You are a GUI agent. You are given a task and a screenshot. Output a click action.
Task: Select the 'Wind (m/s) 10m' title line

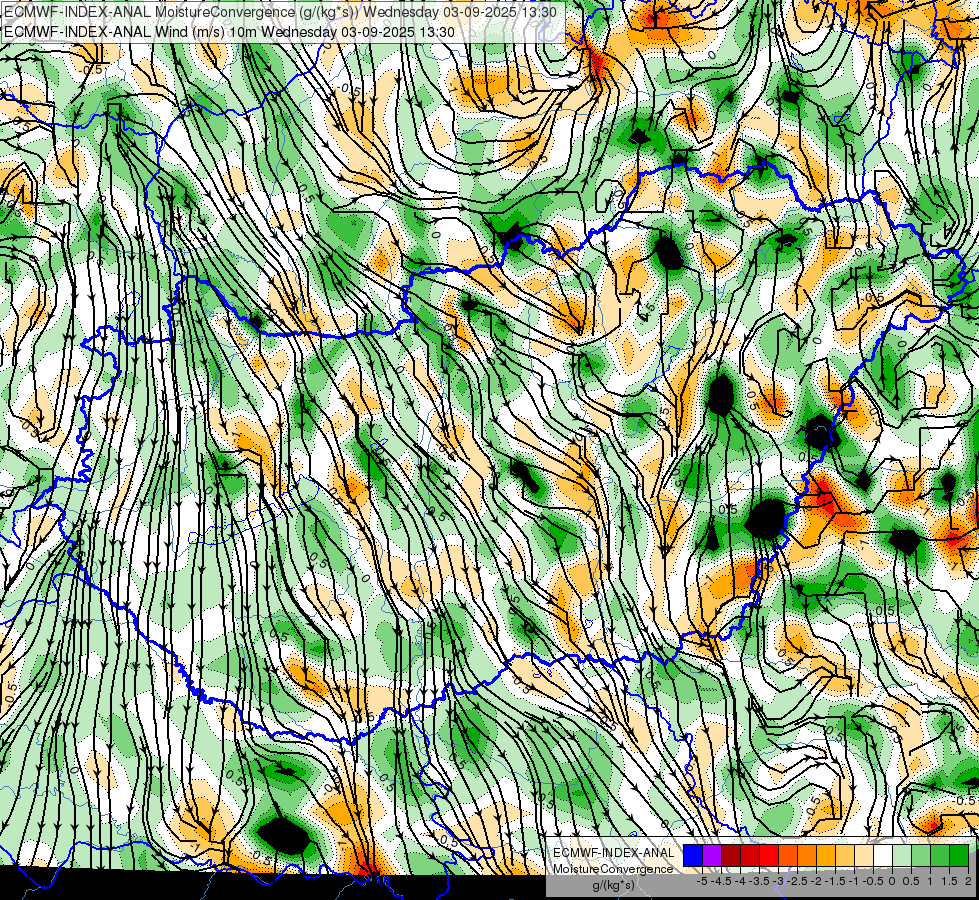pos(229,32)
